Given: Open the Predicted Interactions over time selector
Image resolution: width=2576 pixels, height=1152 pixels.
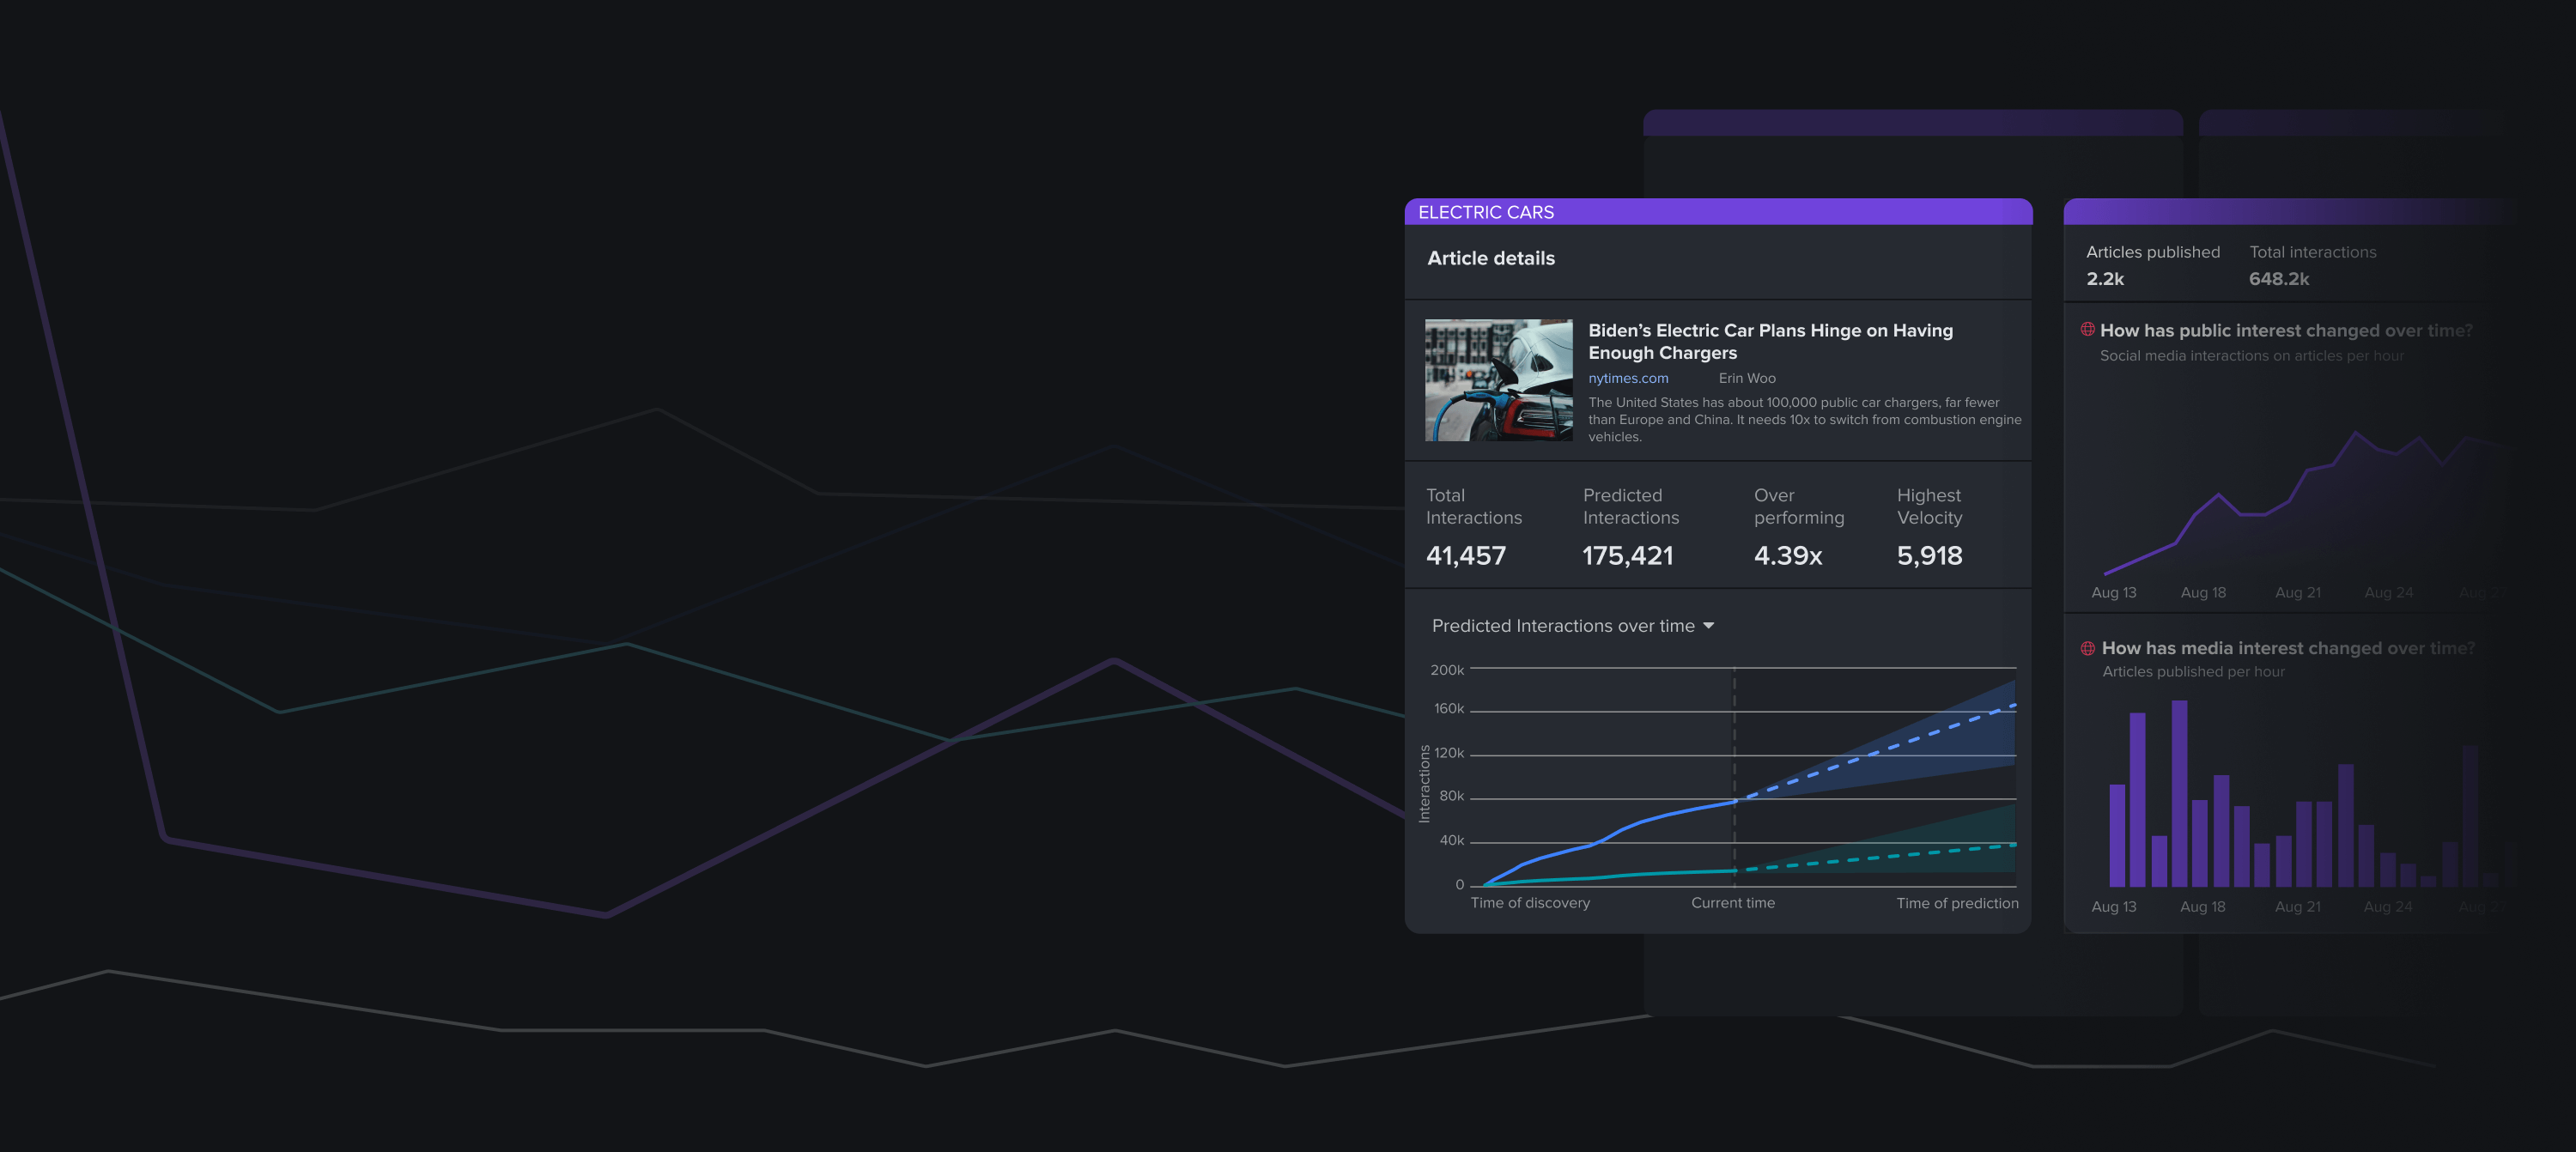Looking at the screenshot, I should (1563, 626).
